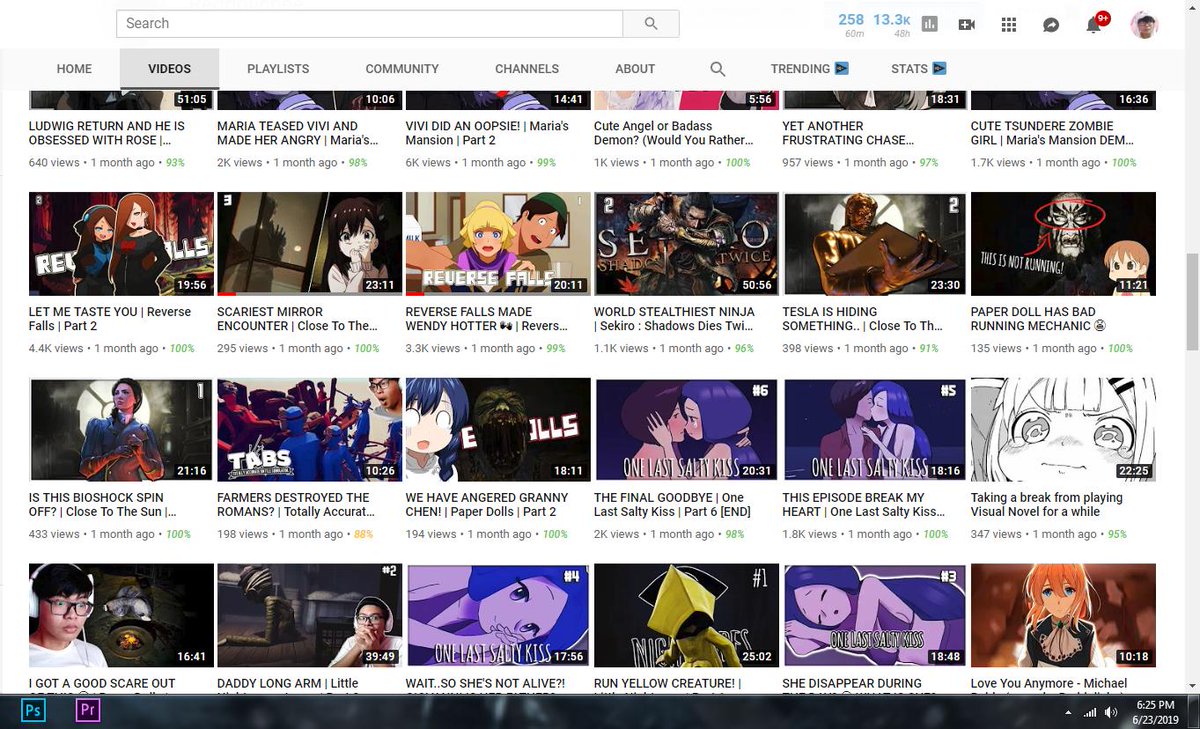Open the TRENDING tab
Image resolution: width=1200 pixels, height=729 pixels.
coord(800,69)
